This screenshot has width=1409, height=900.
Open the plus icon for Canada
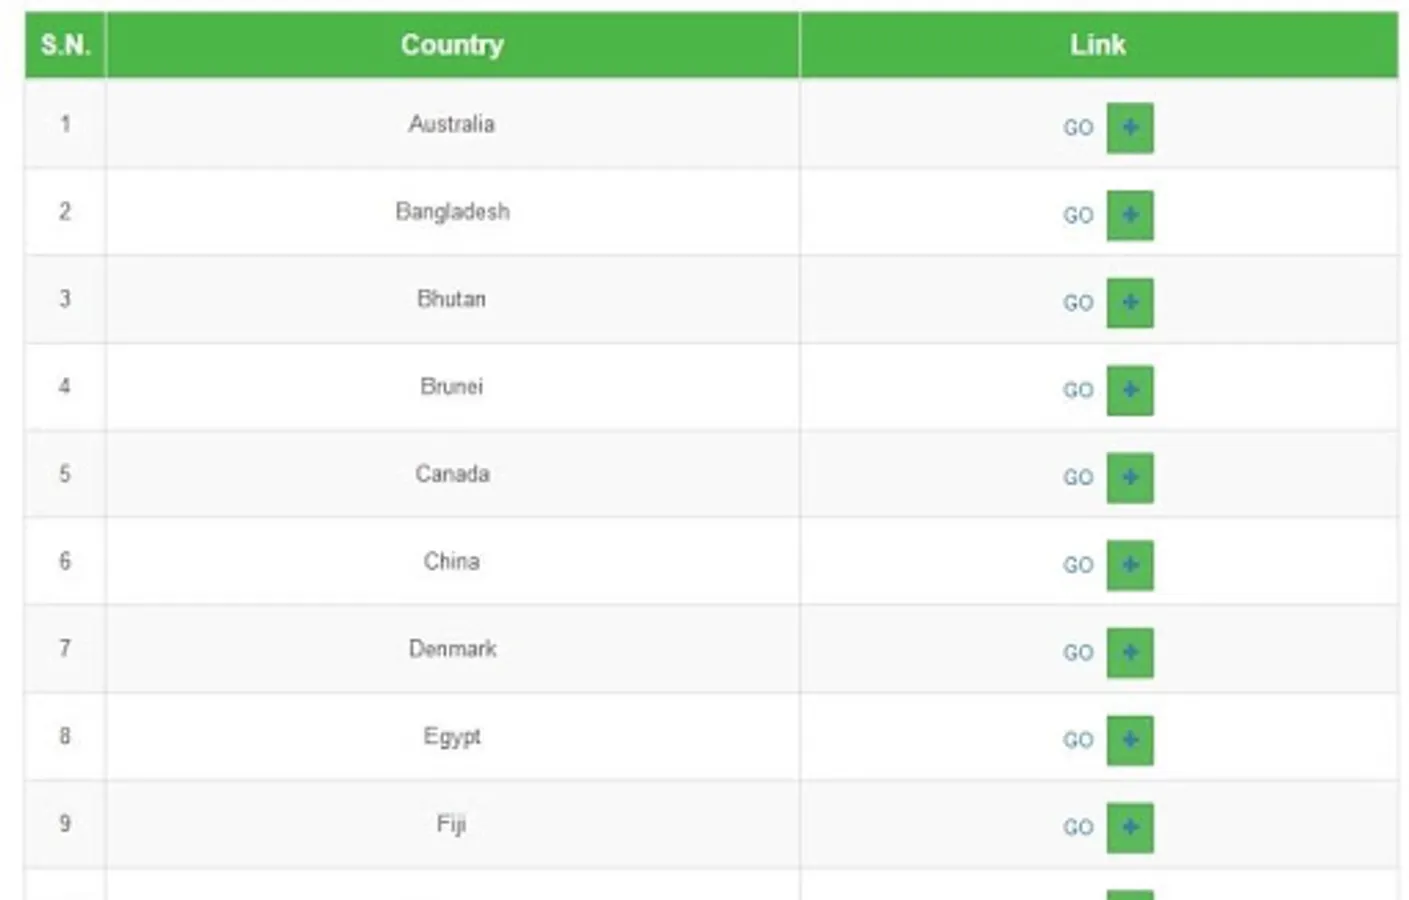point(1129,478)
